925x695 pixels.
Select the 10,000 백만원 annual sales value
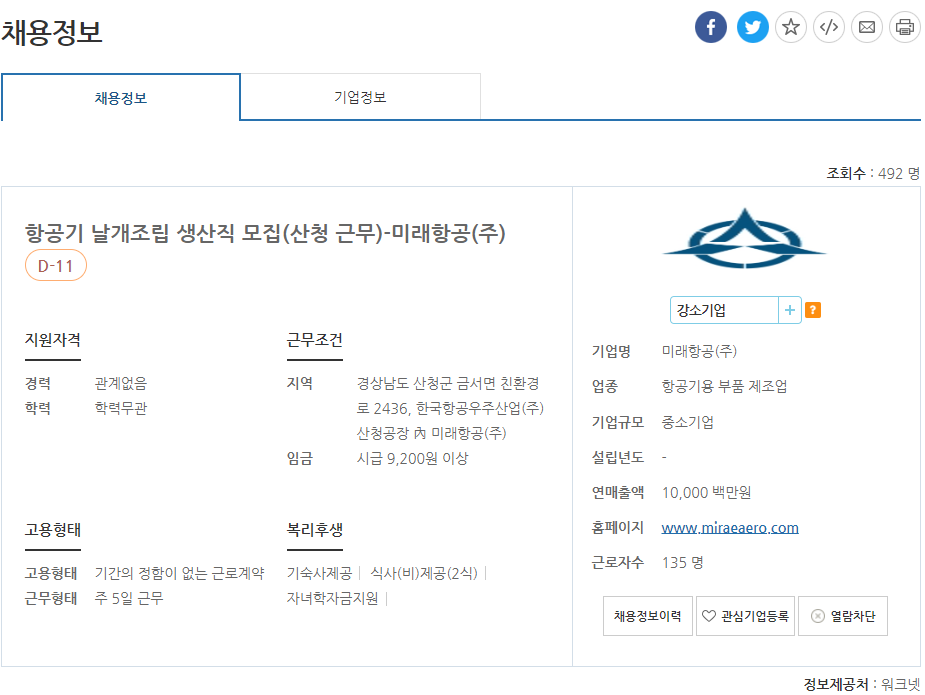pos(706,493)
